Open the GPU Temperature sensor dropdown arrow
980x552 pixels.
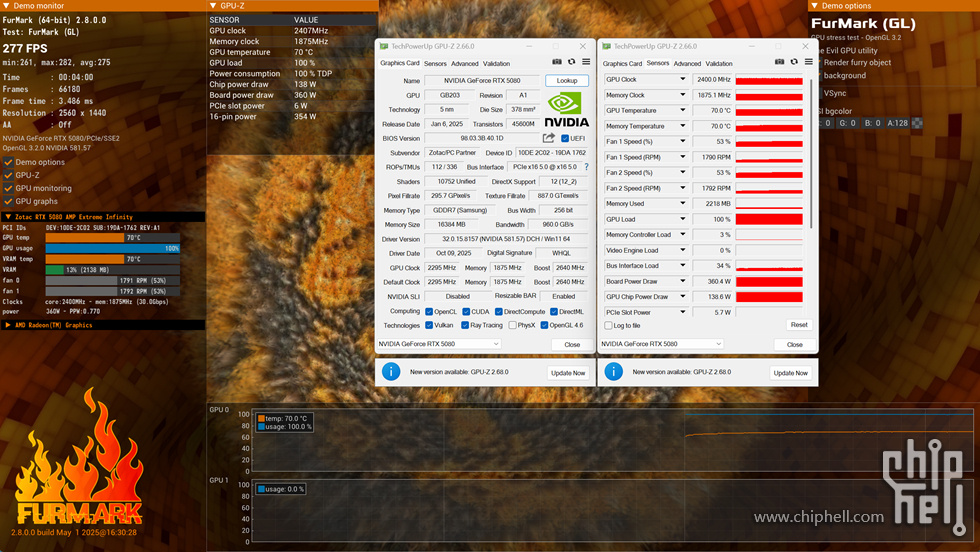point(683,111)
